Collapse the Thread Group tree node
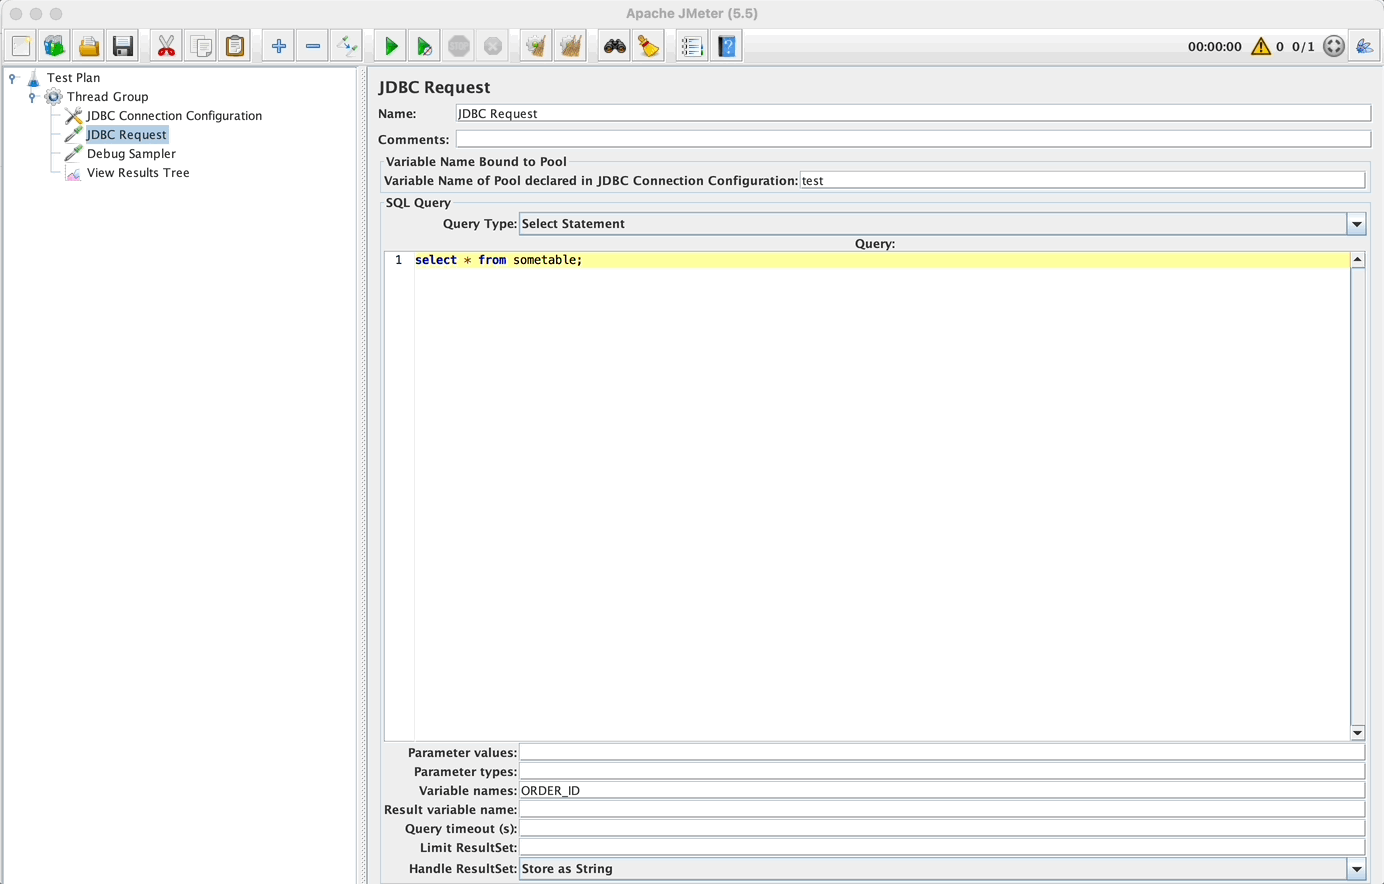Screen dimensions: 1384x884 (31, 96)
